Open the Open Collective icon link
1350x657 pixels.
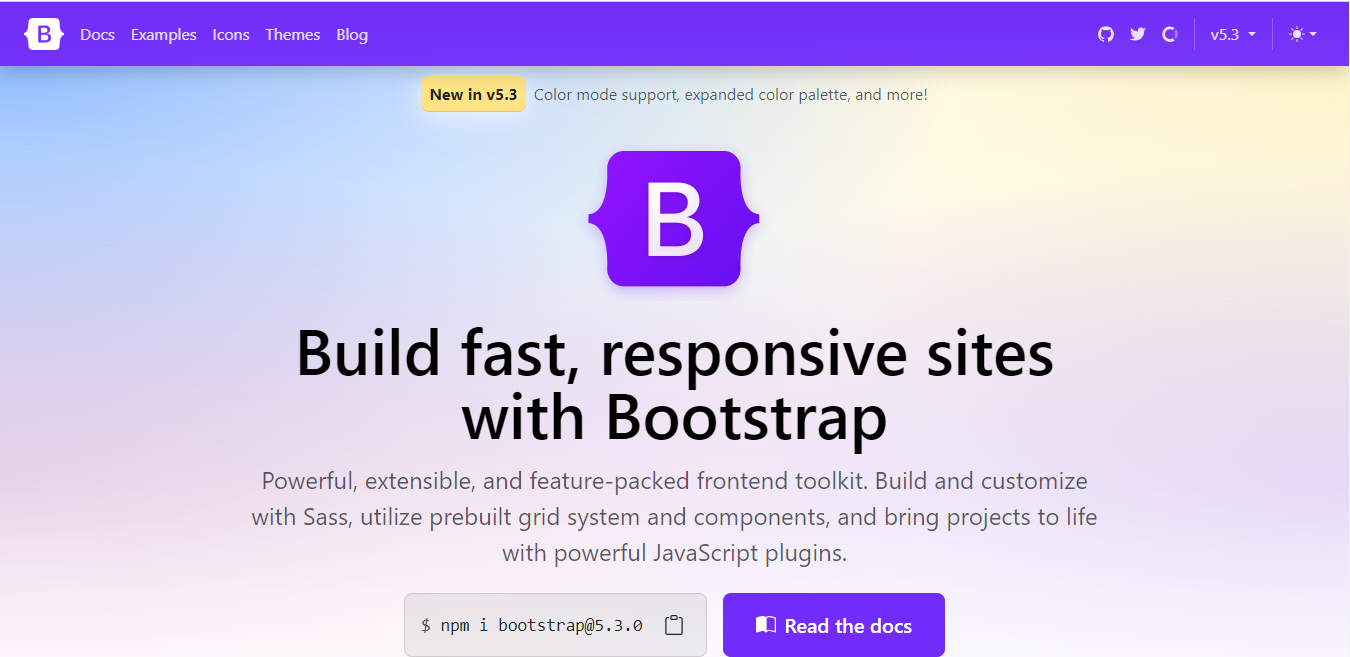click(1169, 34)
